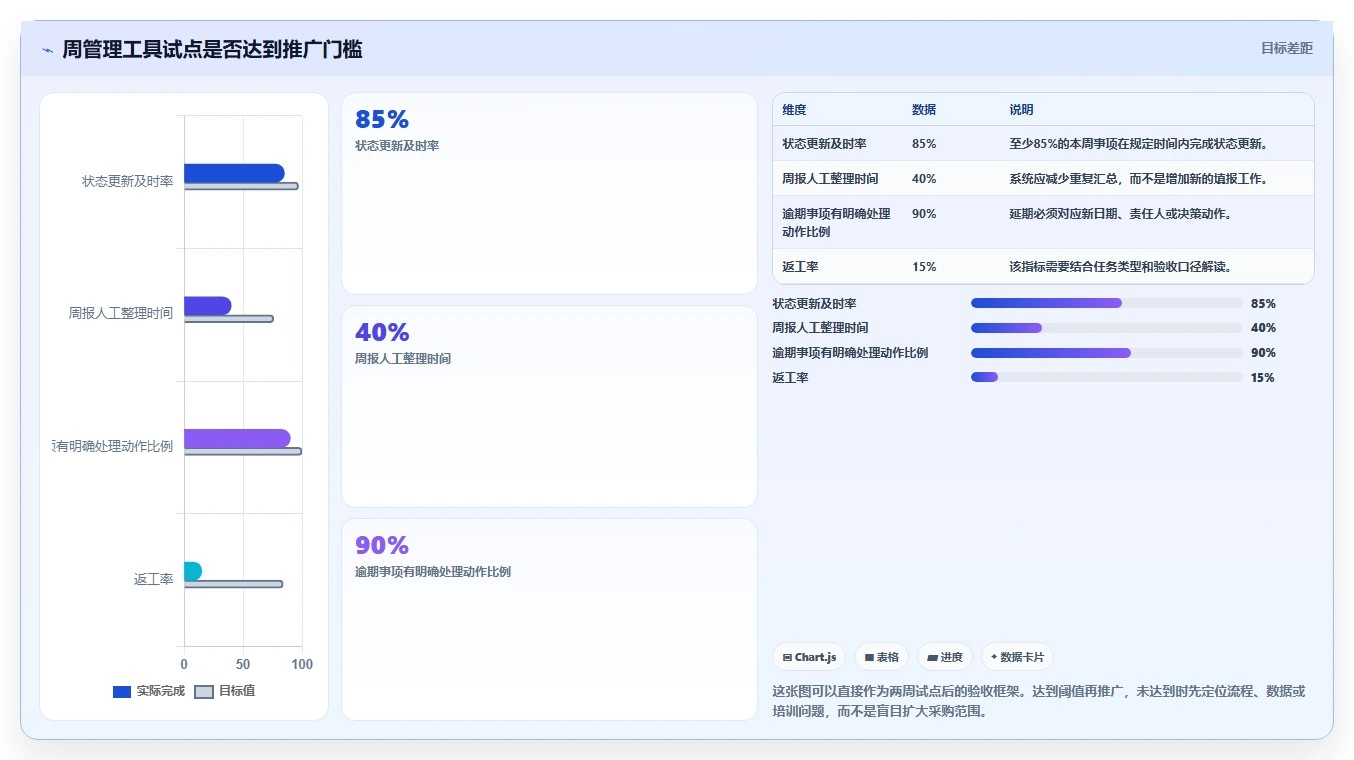Screen dimensions: 1354x760
Task: Click the footer note starting 这张图可以直接作为
Action: coord(1039,701)
